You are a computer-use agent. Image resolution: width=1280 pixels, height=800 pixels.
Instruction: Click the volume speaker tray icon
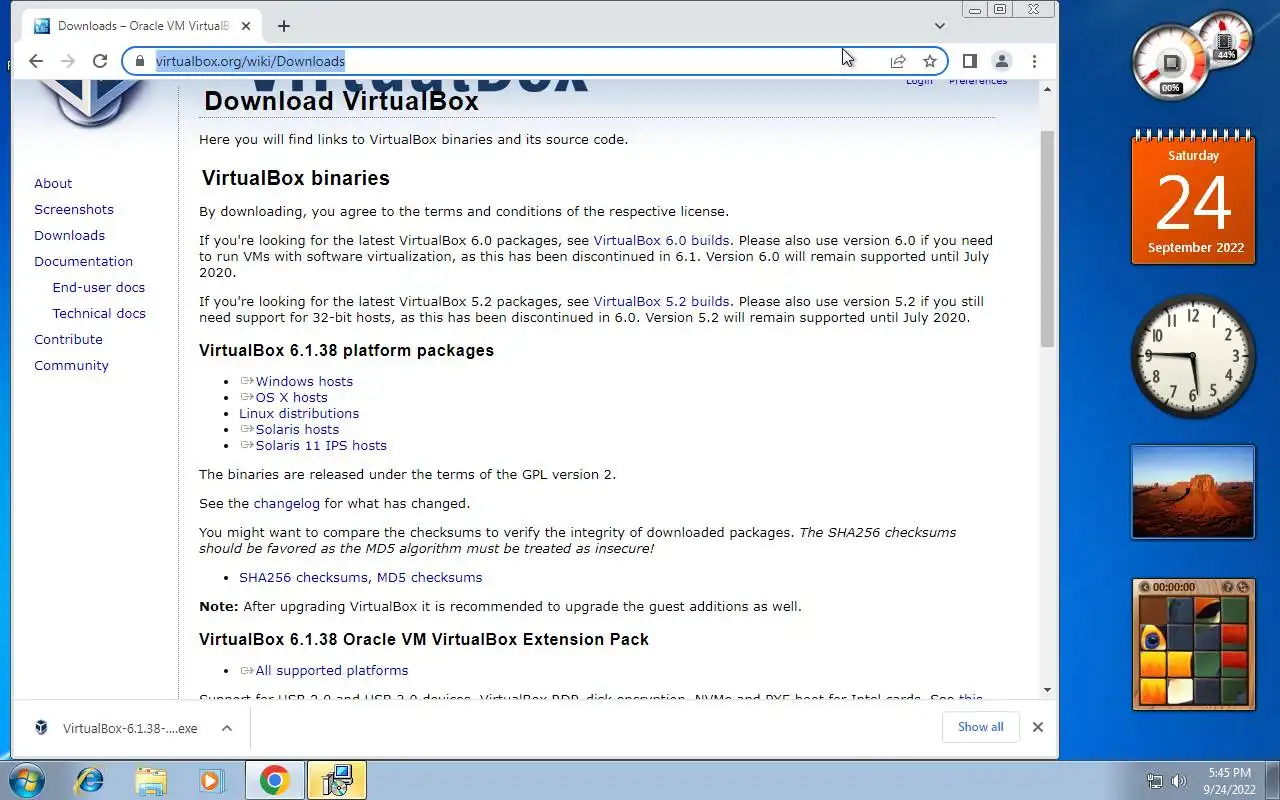pos(1179,781)
